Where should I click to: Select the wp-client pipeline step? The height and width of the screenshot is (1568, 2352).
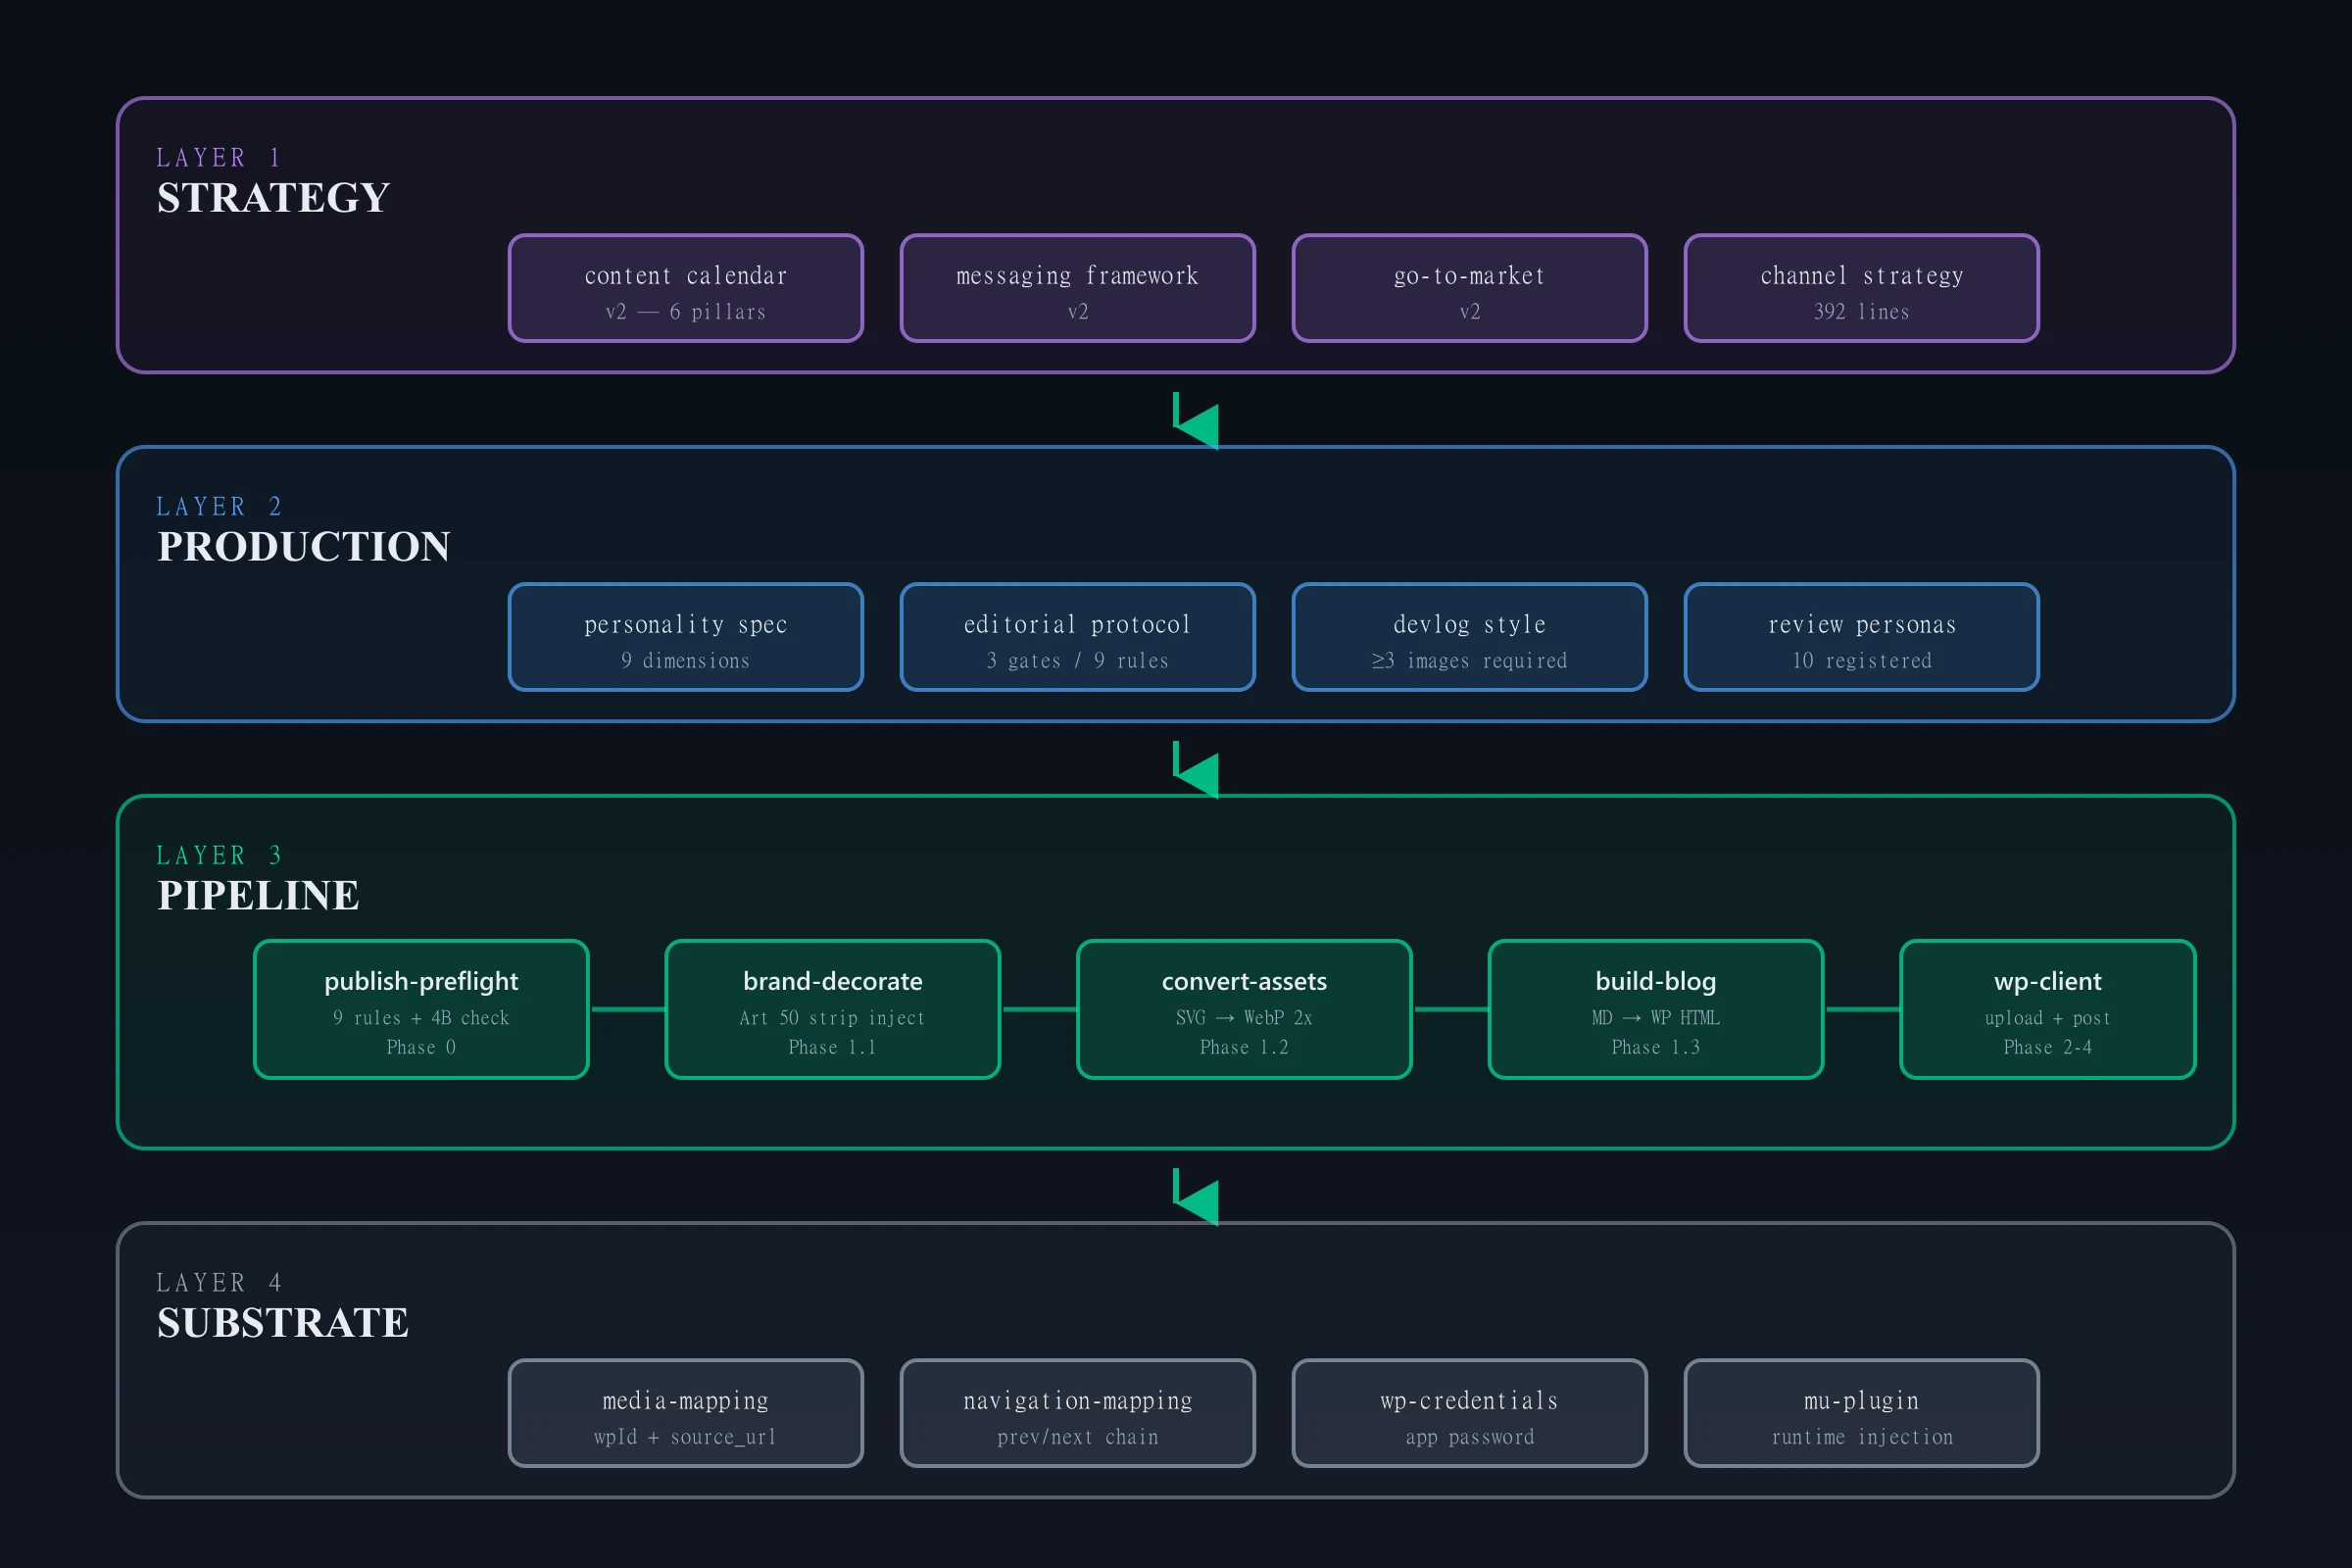(2048, 1009)
